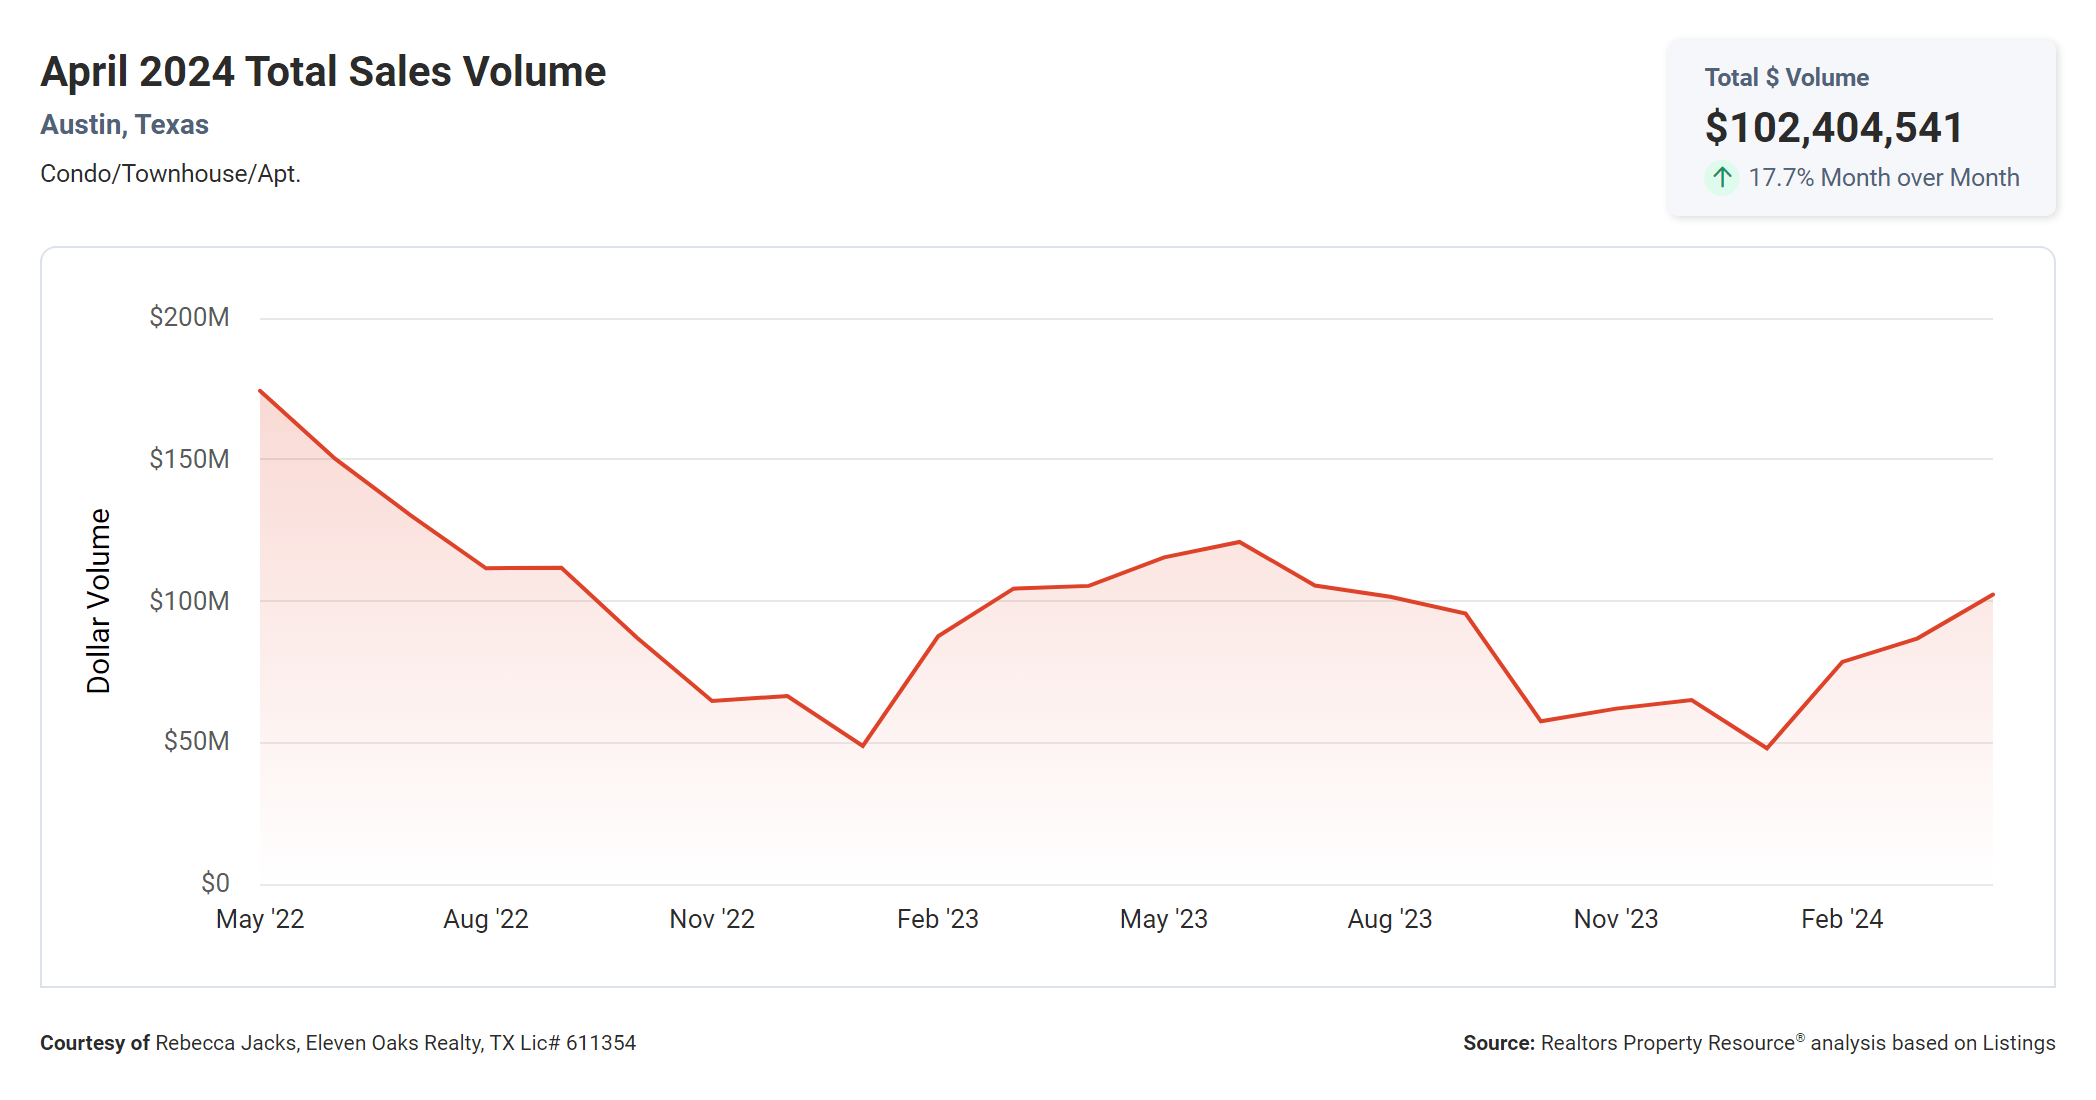Click the Feb '23 x-axis label
The height and width of the screenshot is (1100, 2096).
point(937,919)
